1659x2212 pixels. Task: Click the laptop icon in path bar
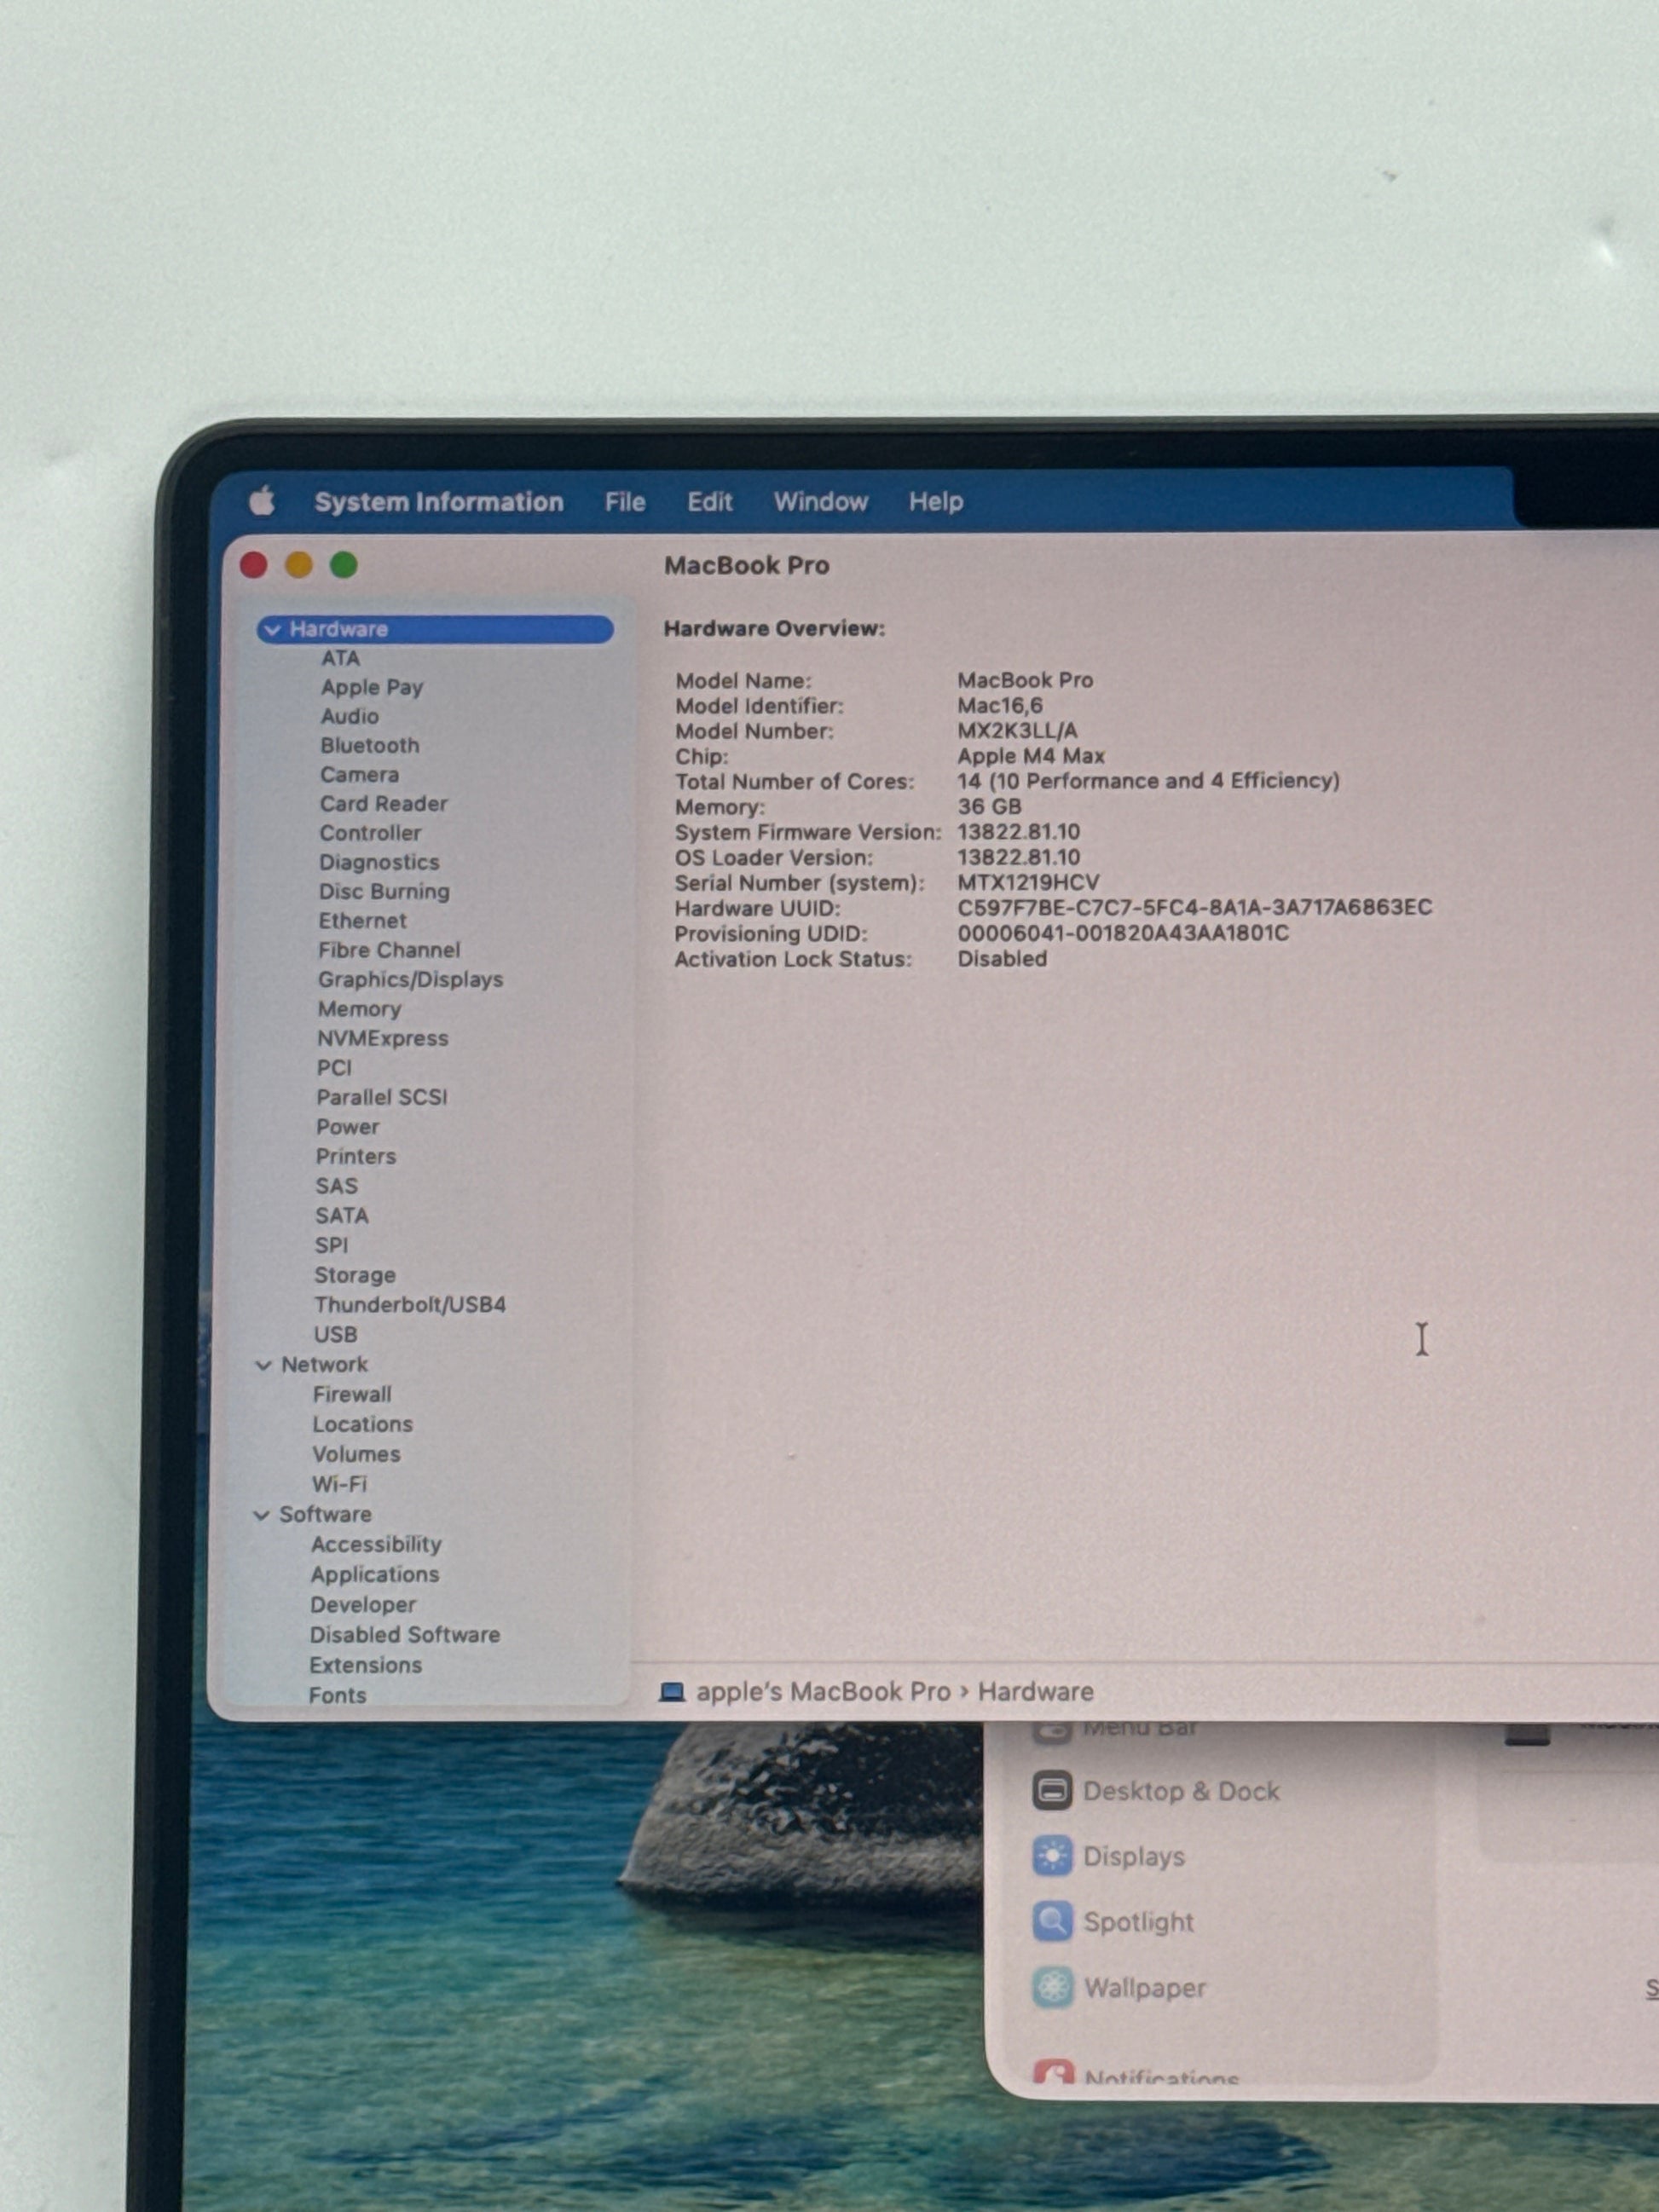[x=672, y=1692]
